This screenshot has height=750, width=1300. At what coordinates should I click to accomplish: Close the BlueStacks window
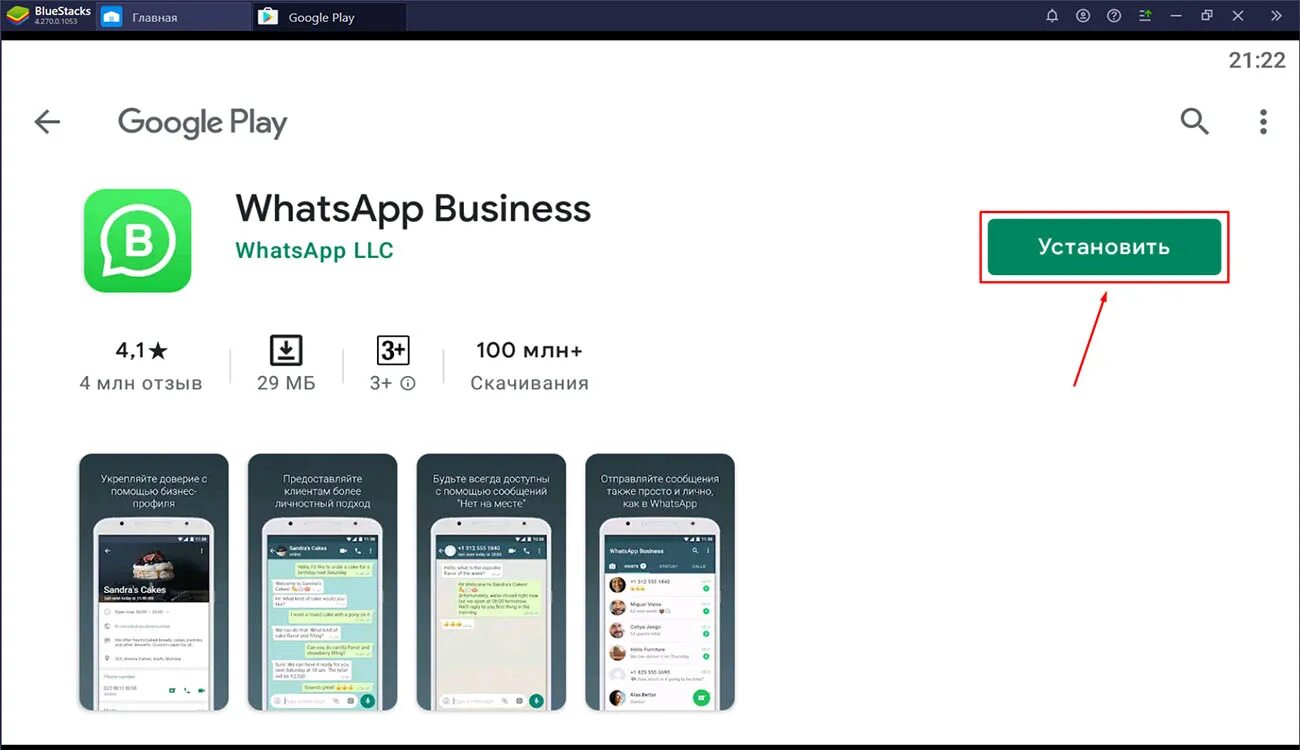1238,16
